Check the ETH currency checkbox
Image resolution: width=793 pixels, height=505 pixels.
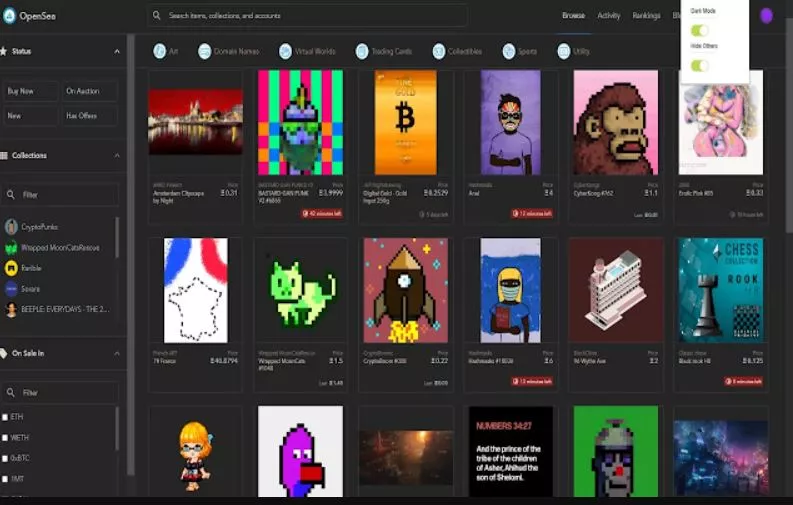click(5, 416)
